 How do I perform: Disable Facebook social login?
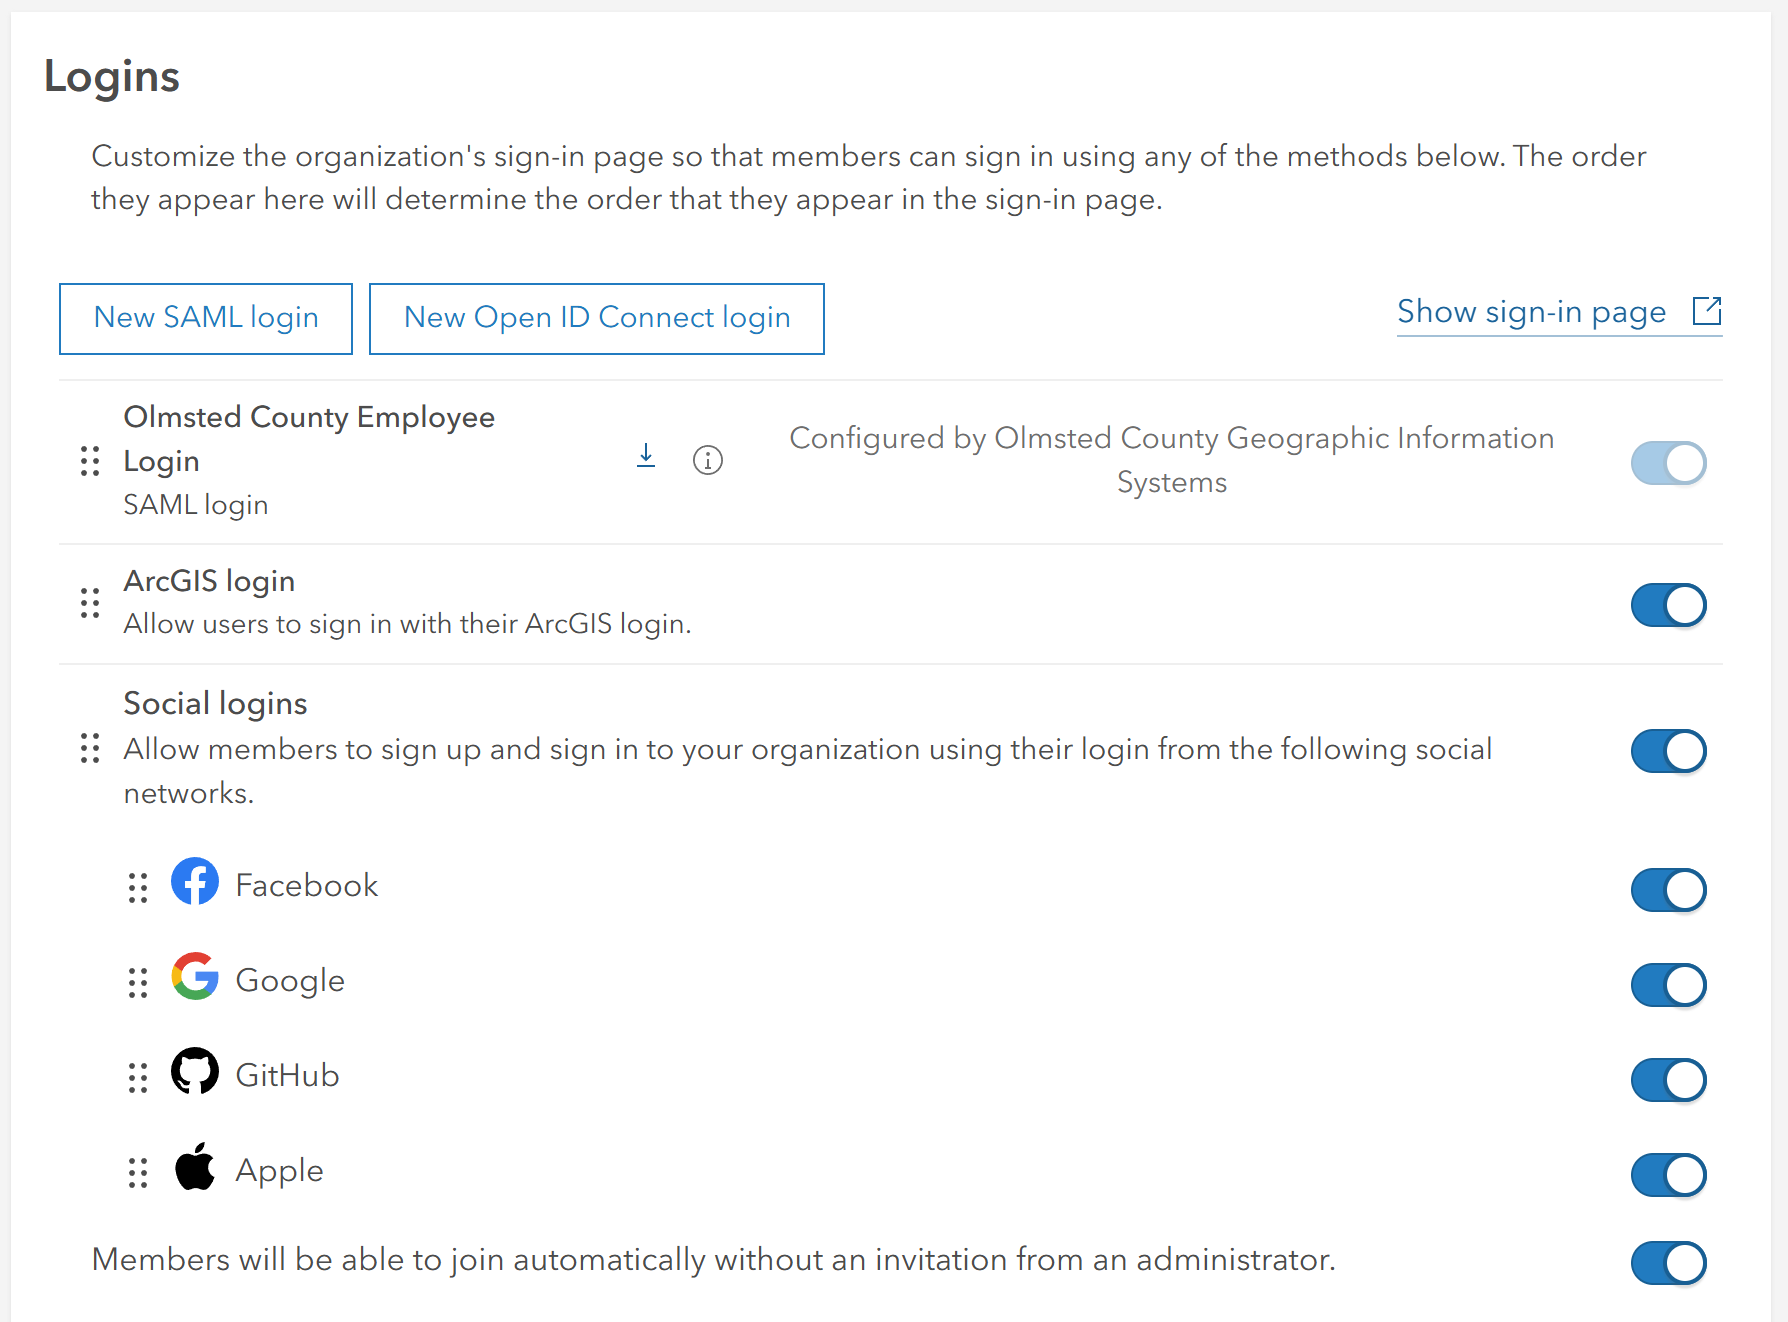coord(1668,890)
